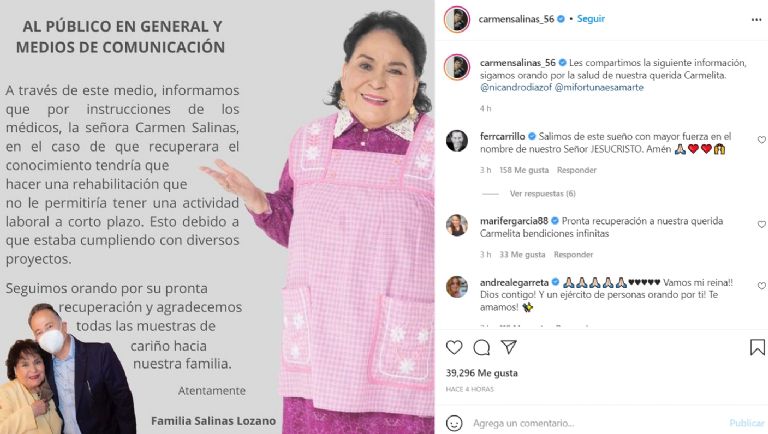Like andrealegarreta's comment heart
This screenshot has height=434, width=768.
tap(762, 286)
